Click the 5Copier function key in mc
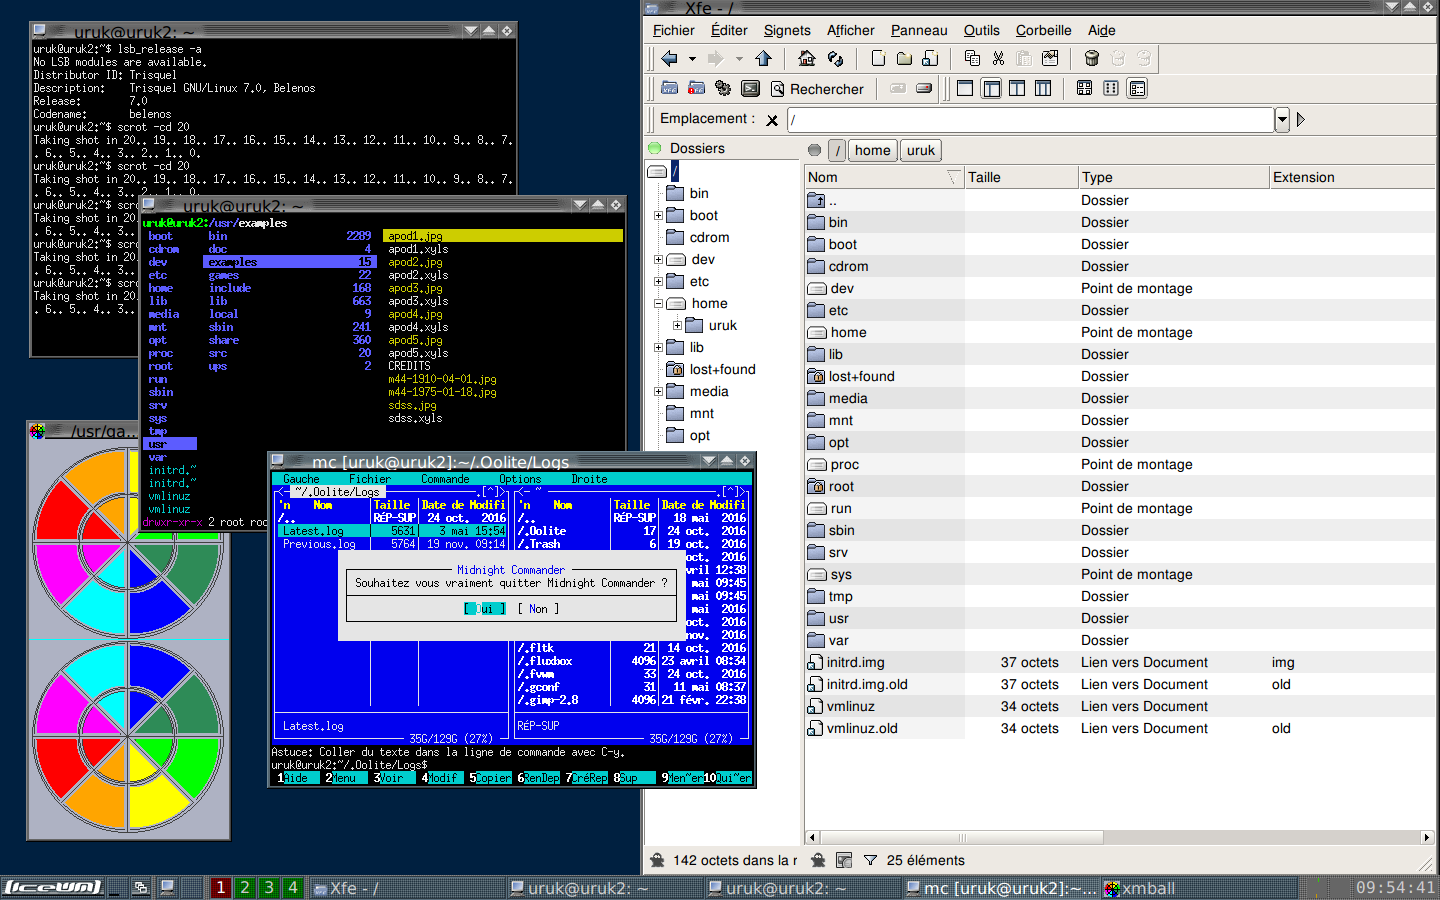The width and height of the screenshot is (1440, 900). [490, 778]
